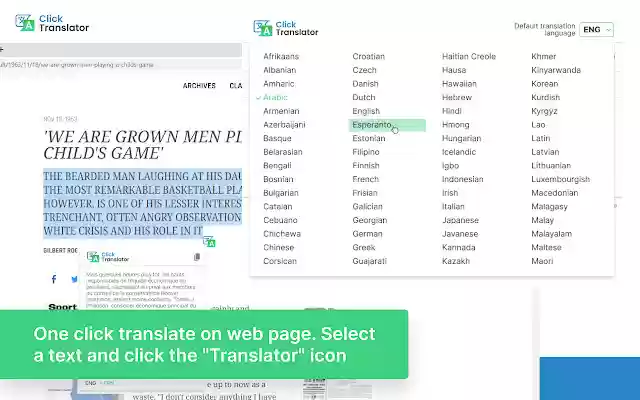The height and width of the screenshot is (400, 640).
Task: Select French language
Action: pos(365,179)
